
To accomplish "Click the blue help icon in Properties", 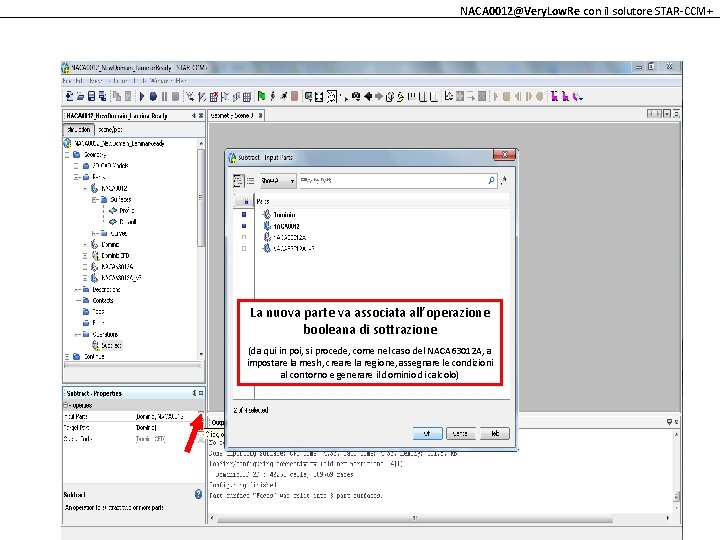I will point(198,494).
